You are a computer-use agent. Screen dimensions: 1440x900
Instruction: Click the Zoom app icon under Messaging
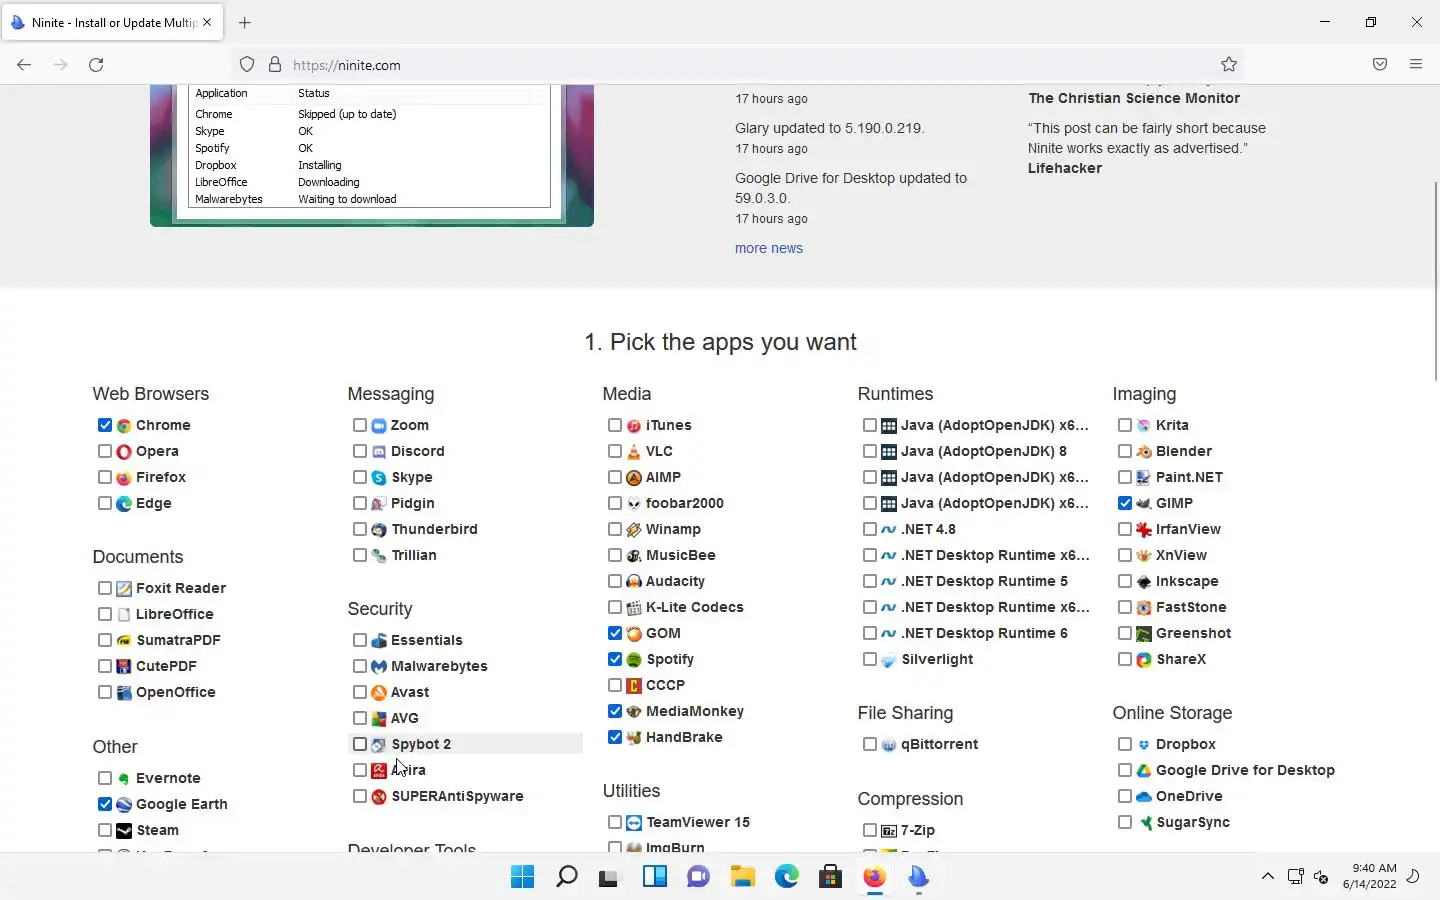pyautogui.click(x=379, y=425)
